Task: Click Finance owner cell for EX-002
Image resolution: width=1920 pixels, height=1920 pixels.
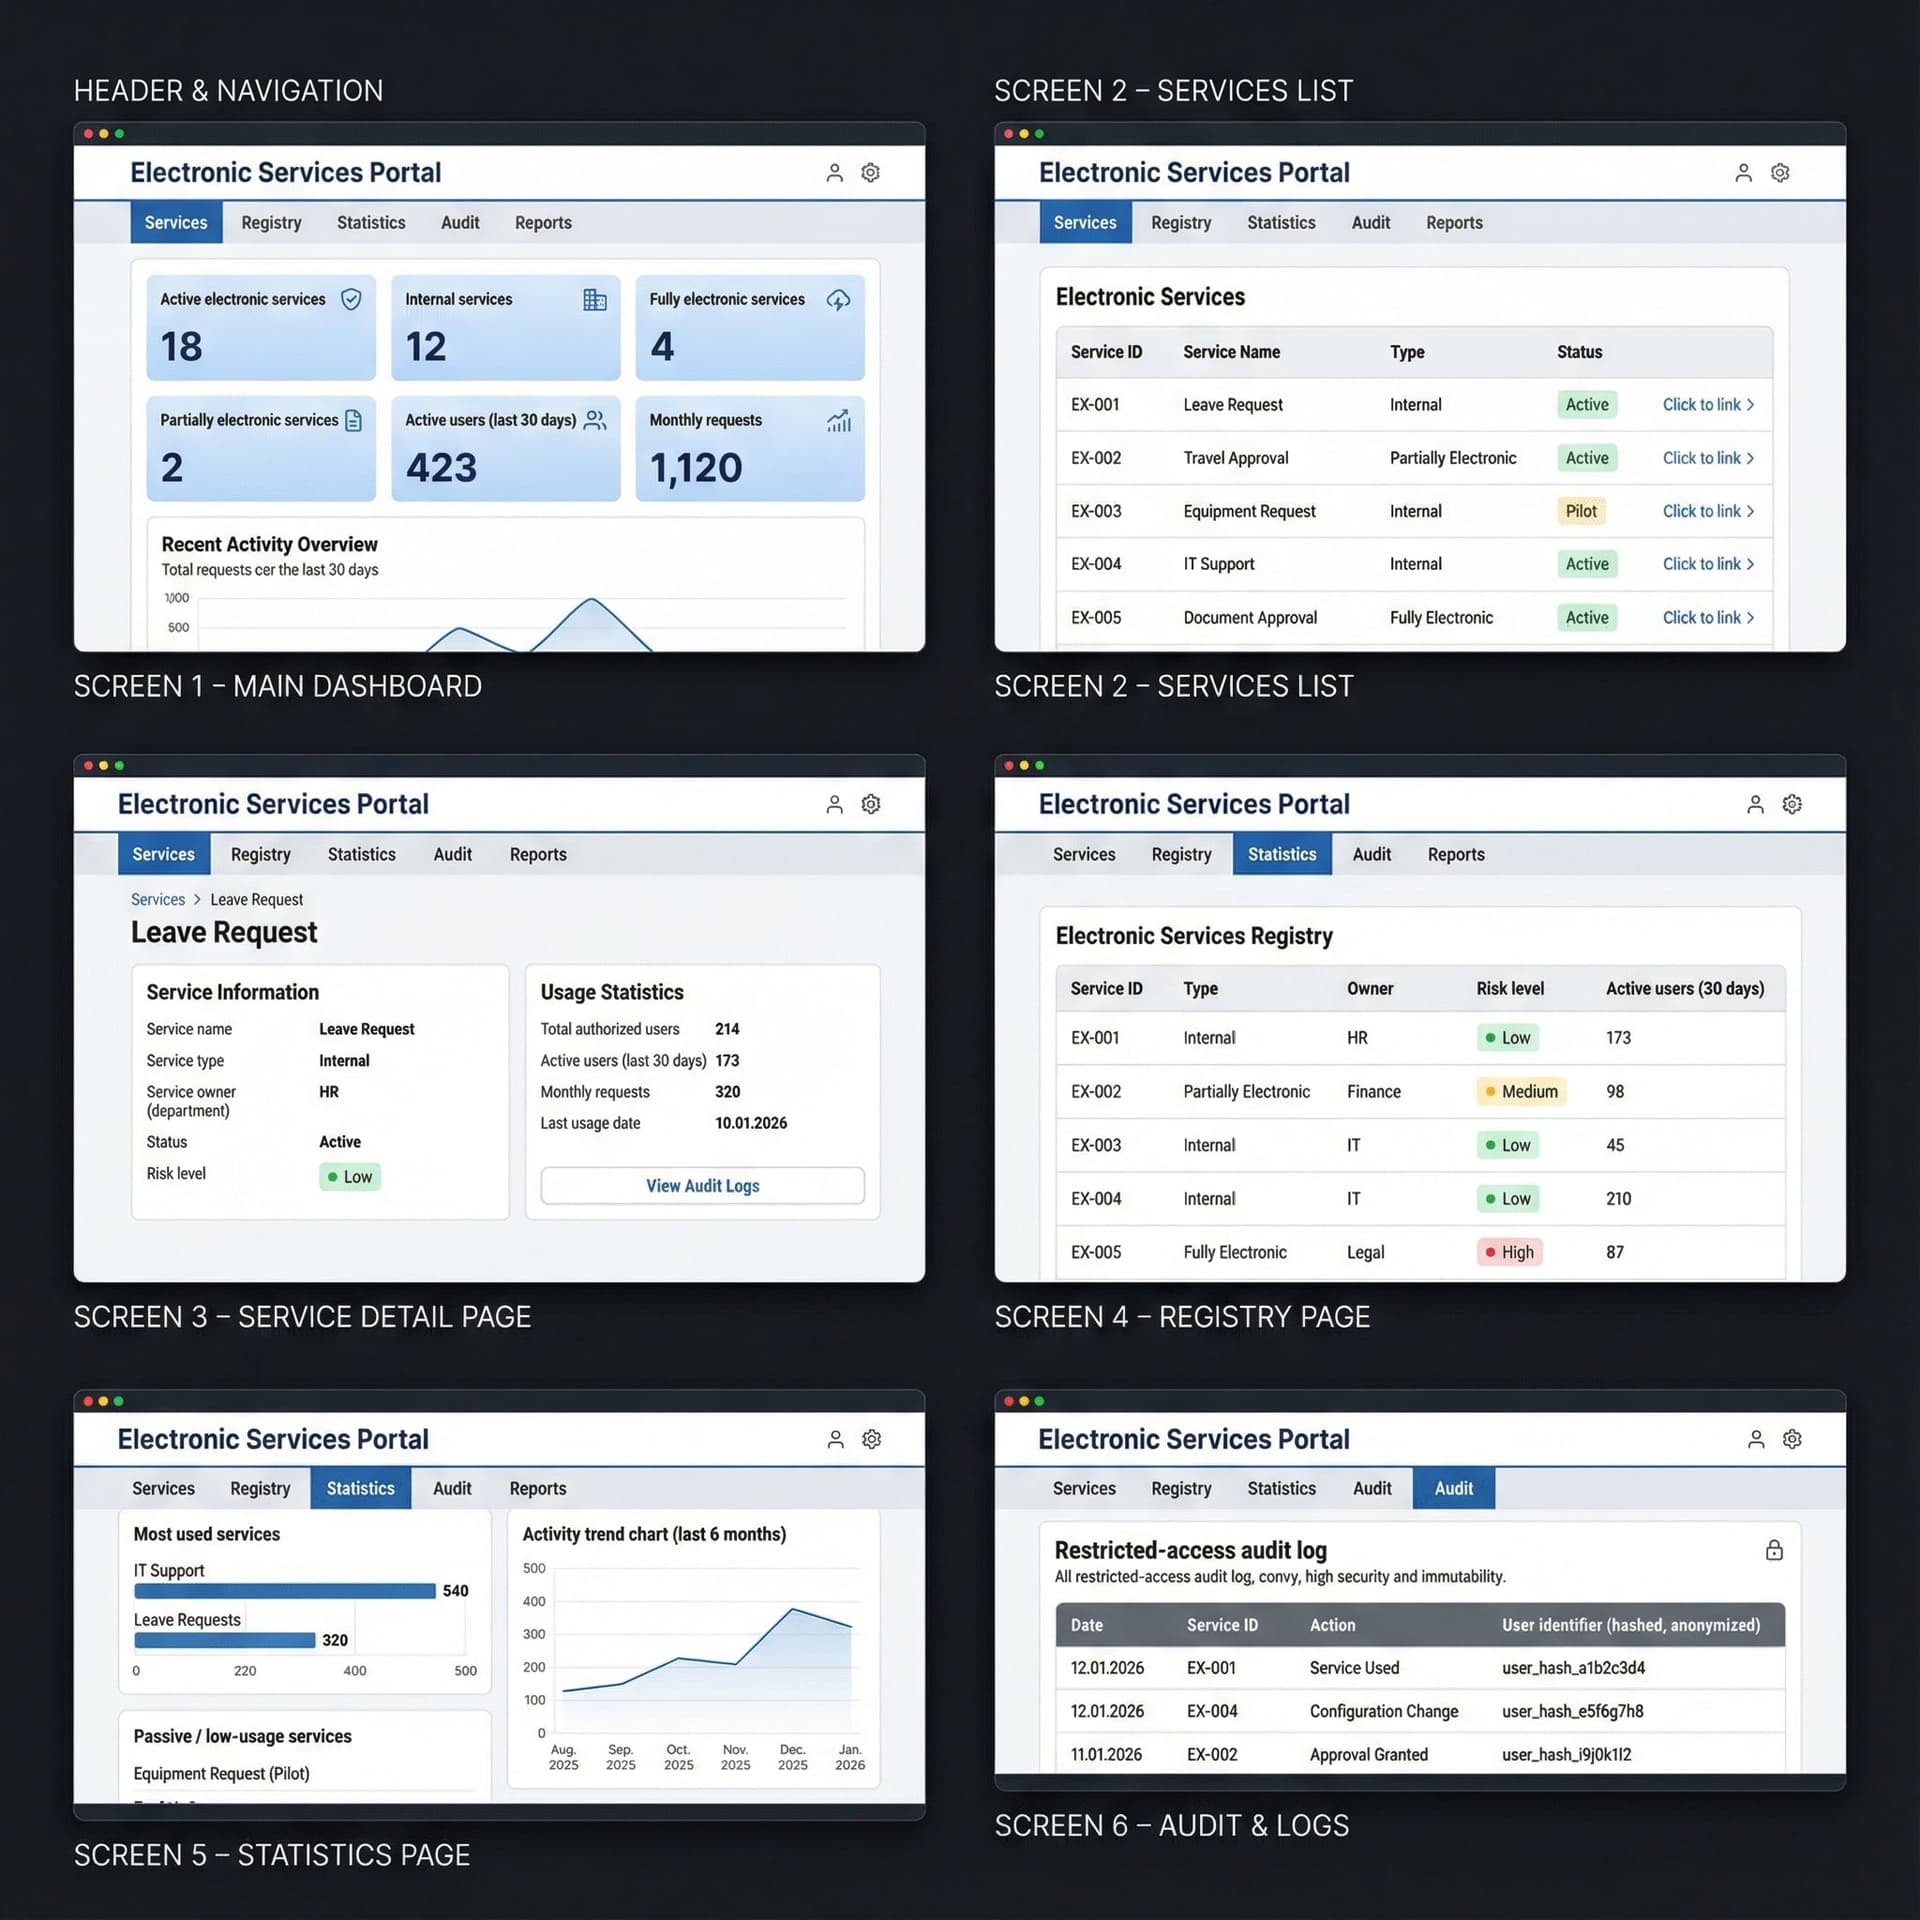Action: [1373, 1091]
